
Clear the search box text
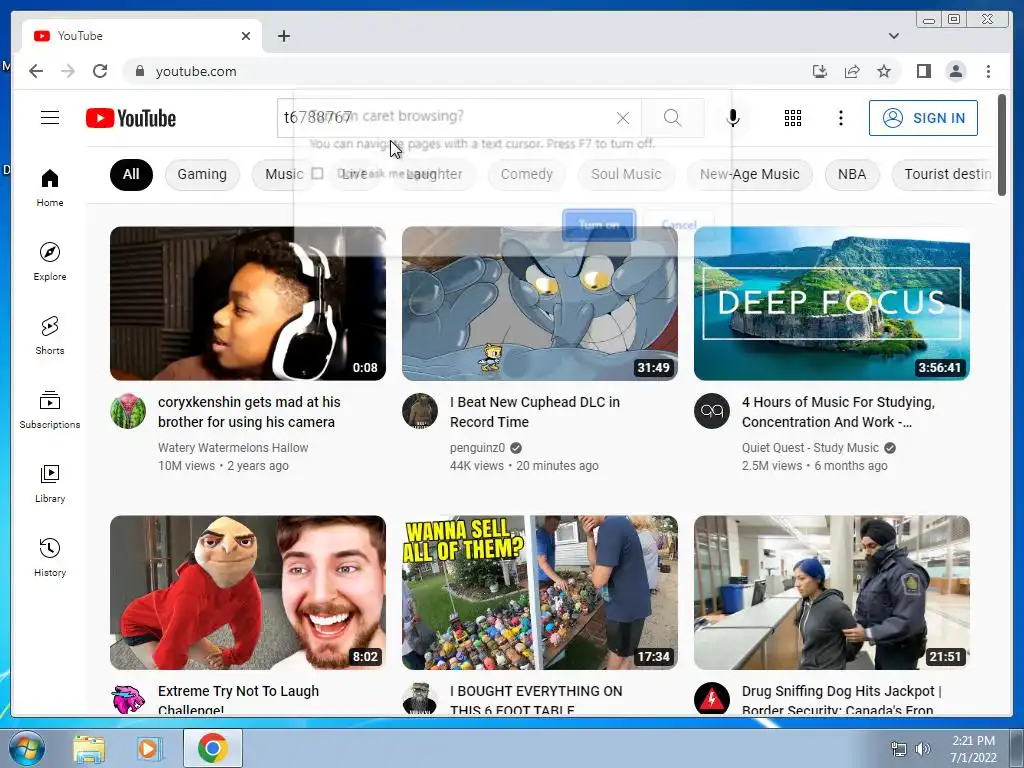click(623, 118)
